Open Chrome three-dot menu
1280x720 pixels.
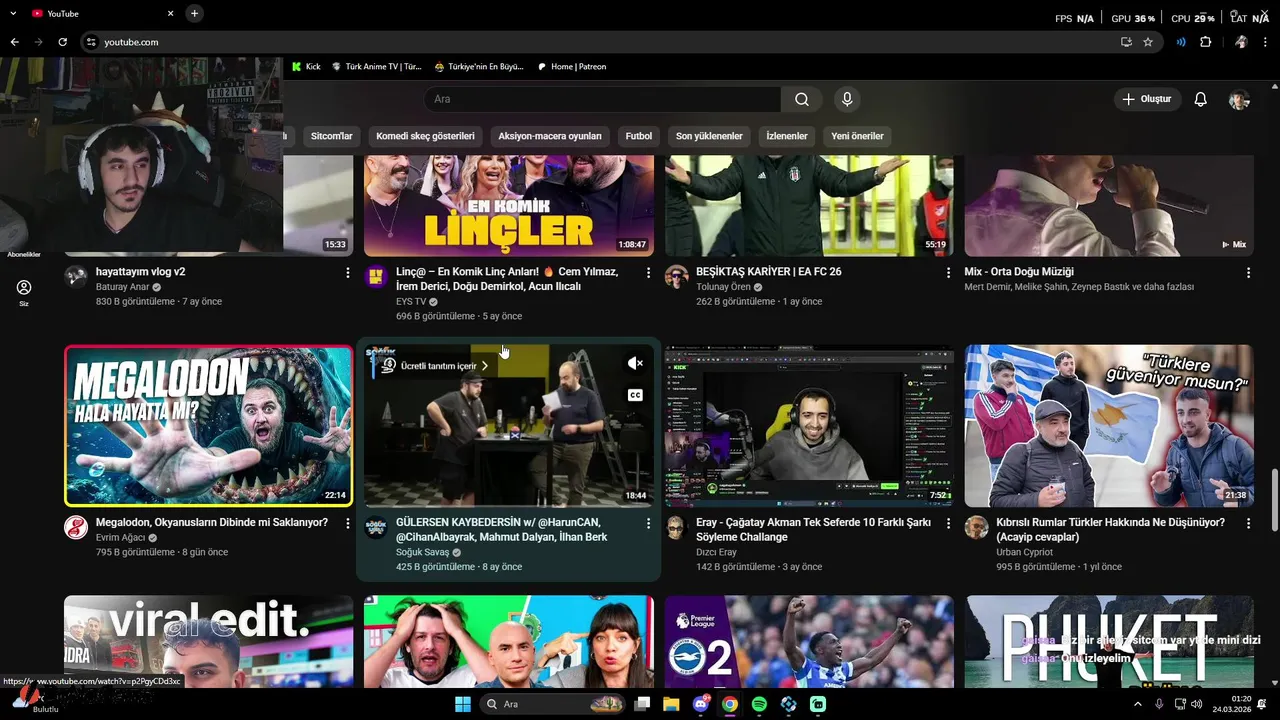point(1265,42)
